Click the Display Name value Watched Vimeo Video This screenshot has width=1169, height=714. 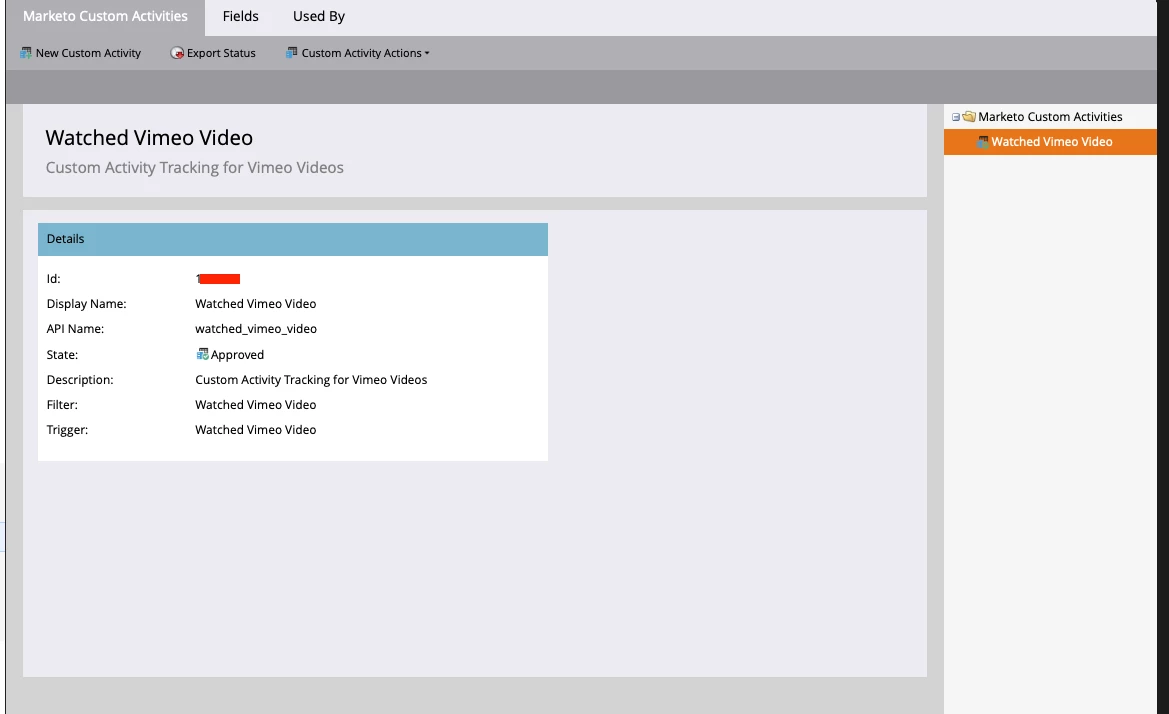click(256, 304)
